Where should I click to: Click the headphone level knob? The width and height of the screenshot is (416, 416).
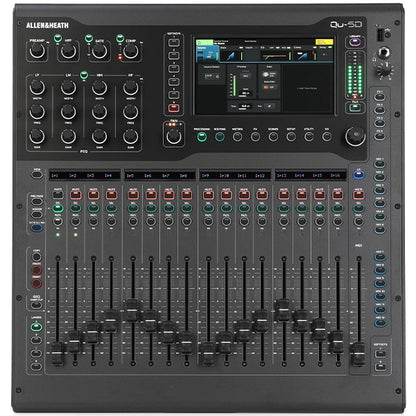pos(385,70)
